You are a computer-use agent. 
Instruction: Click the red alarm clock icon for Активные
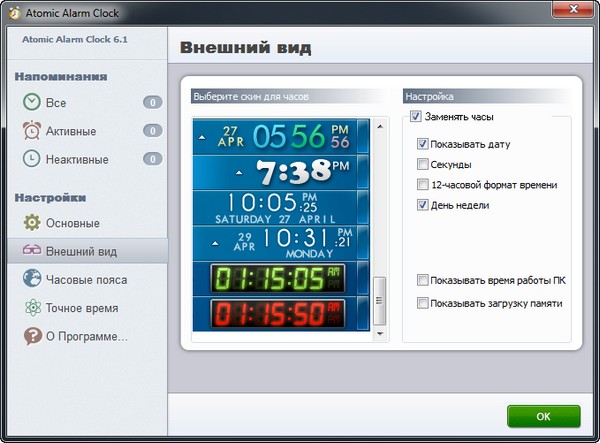click(32, 130)
